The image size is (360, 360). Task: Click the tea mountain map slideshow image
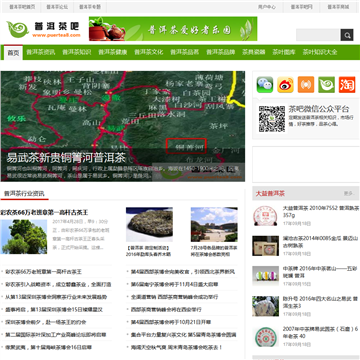coord(123,126)
